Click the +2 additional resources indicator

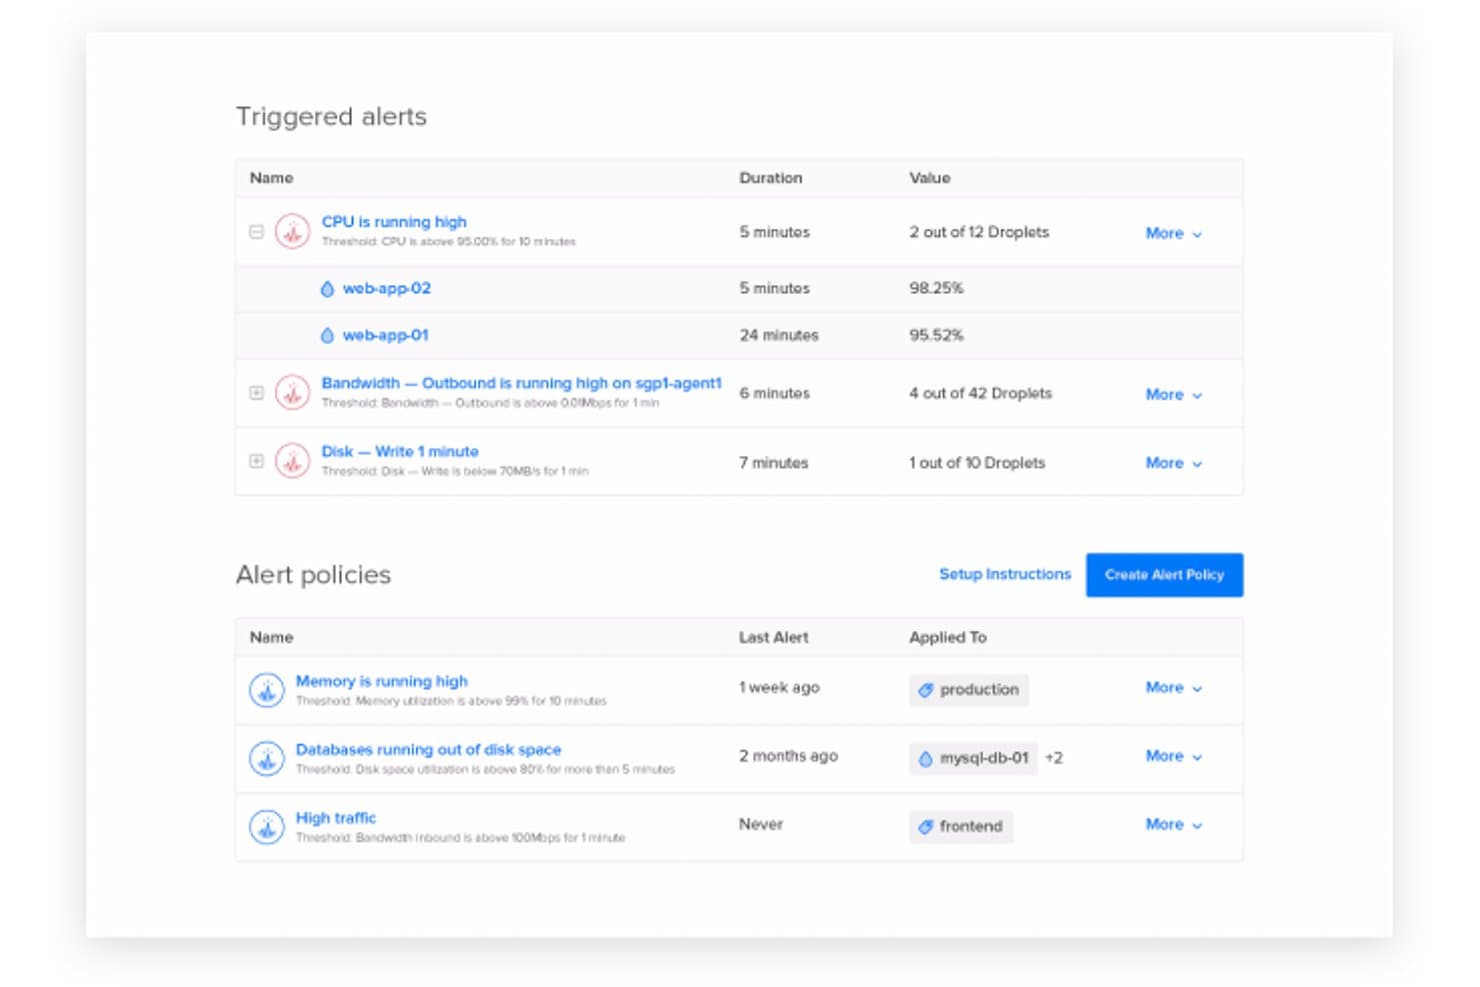tap(1054, 758)
